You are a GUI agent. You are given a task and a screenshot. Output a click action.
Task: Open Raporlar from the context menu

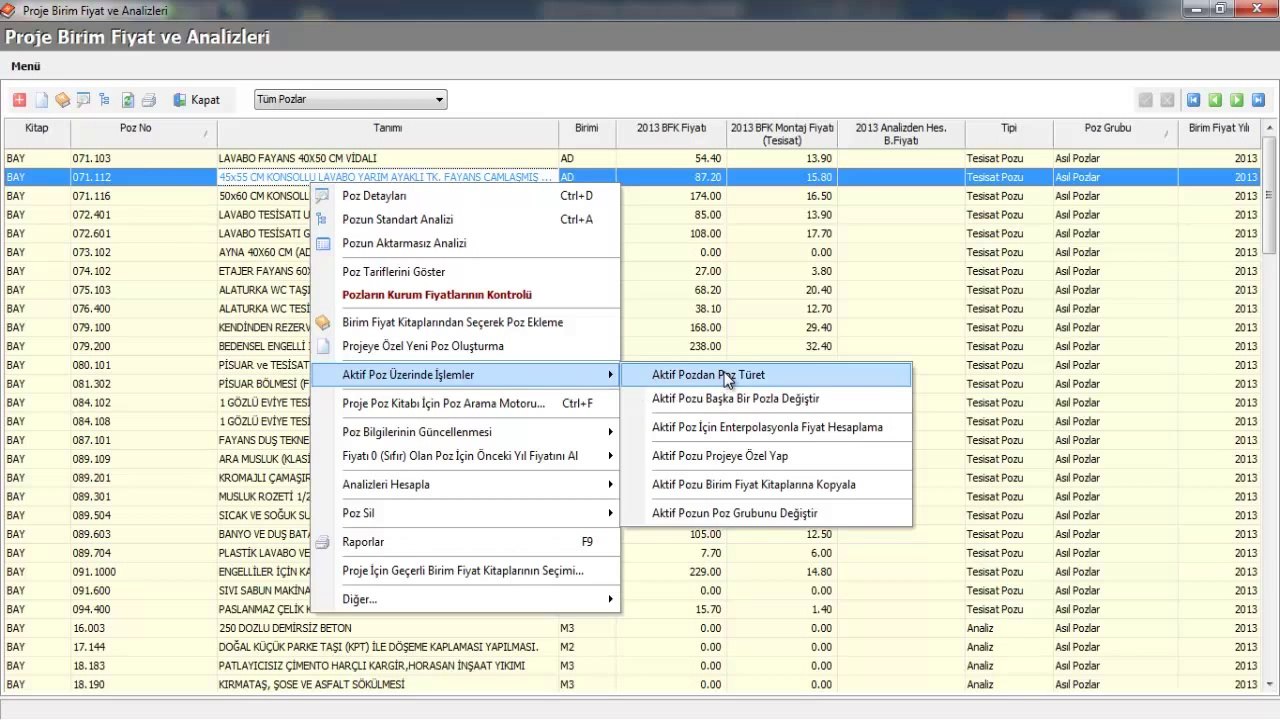pos(466,542)
